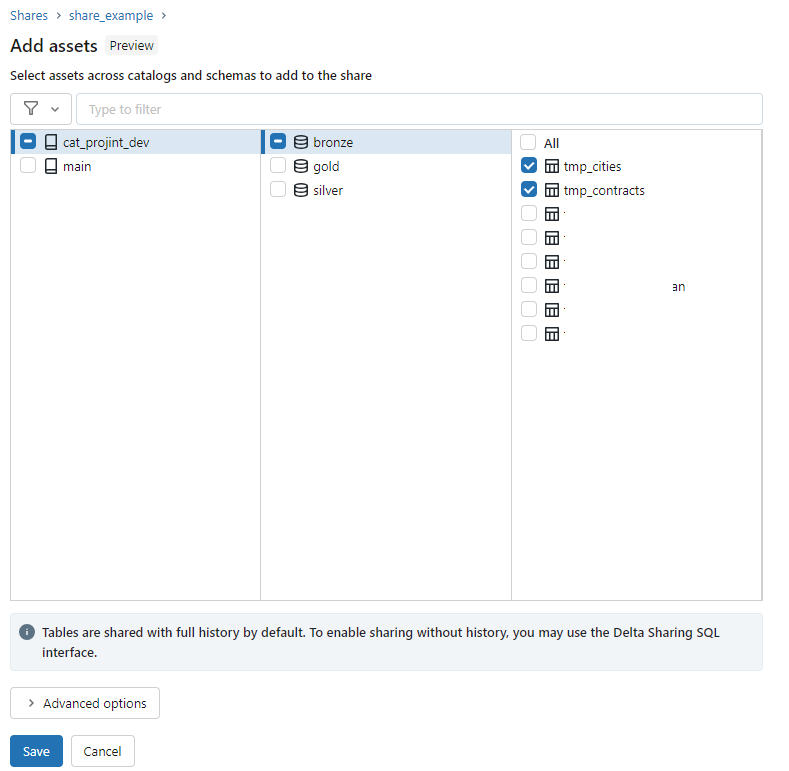
Task: Click the Preview badge next to Add assets
Action: tap(131, 45)
